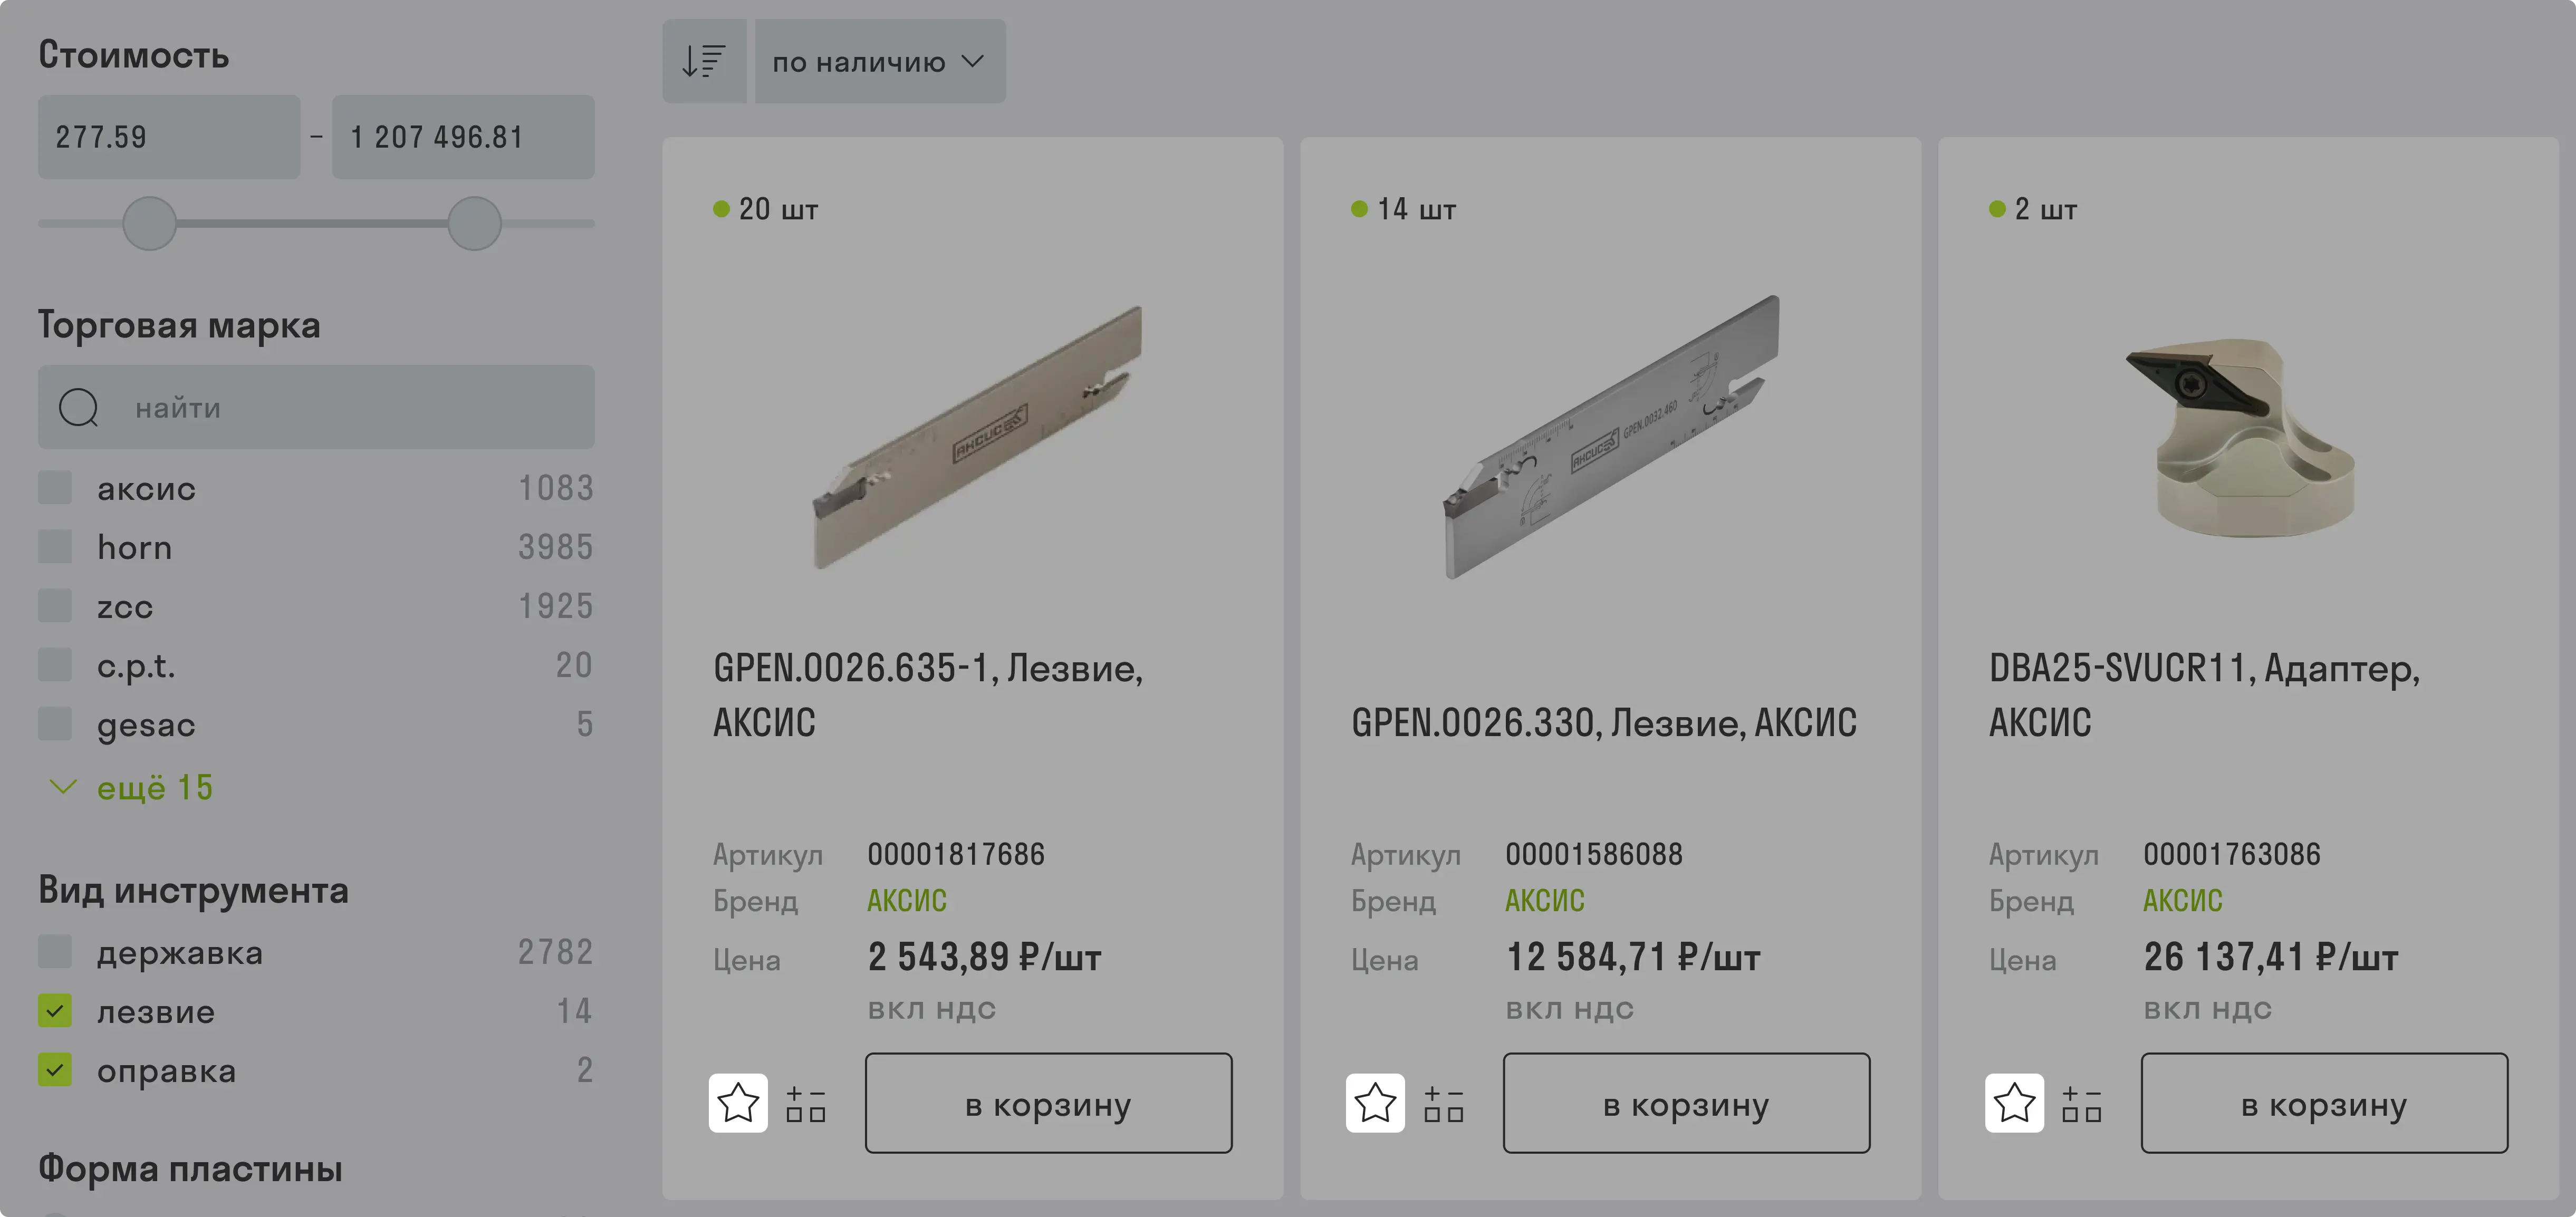Check the аксис brand checkbox
The image size is (2576, 1217).
coord(55,488)
